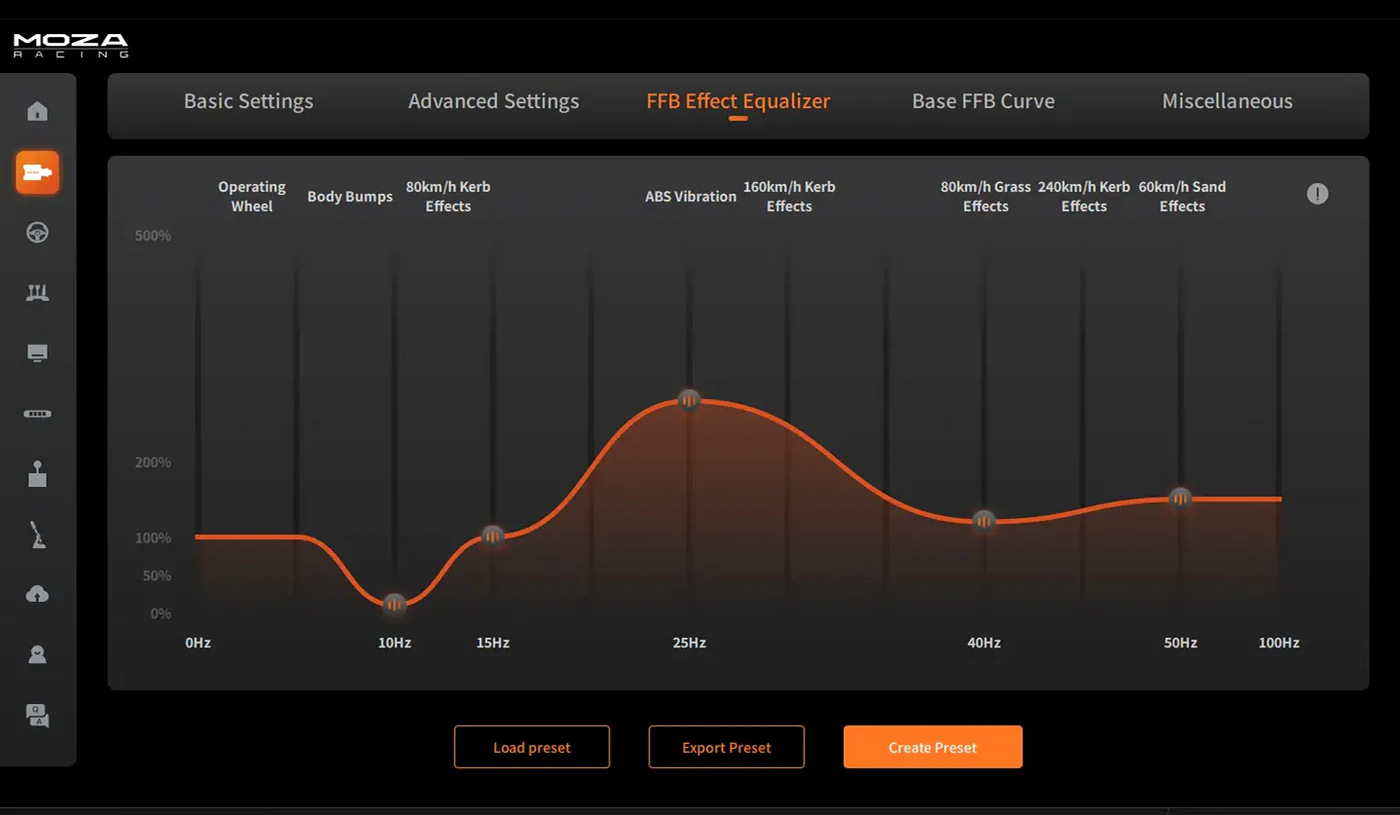Open the steering wheel settings icon
Image resolution: width=1400 pixels, height=815 pixels.
(x=37, y=233)
